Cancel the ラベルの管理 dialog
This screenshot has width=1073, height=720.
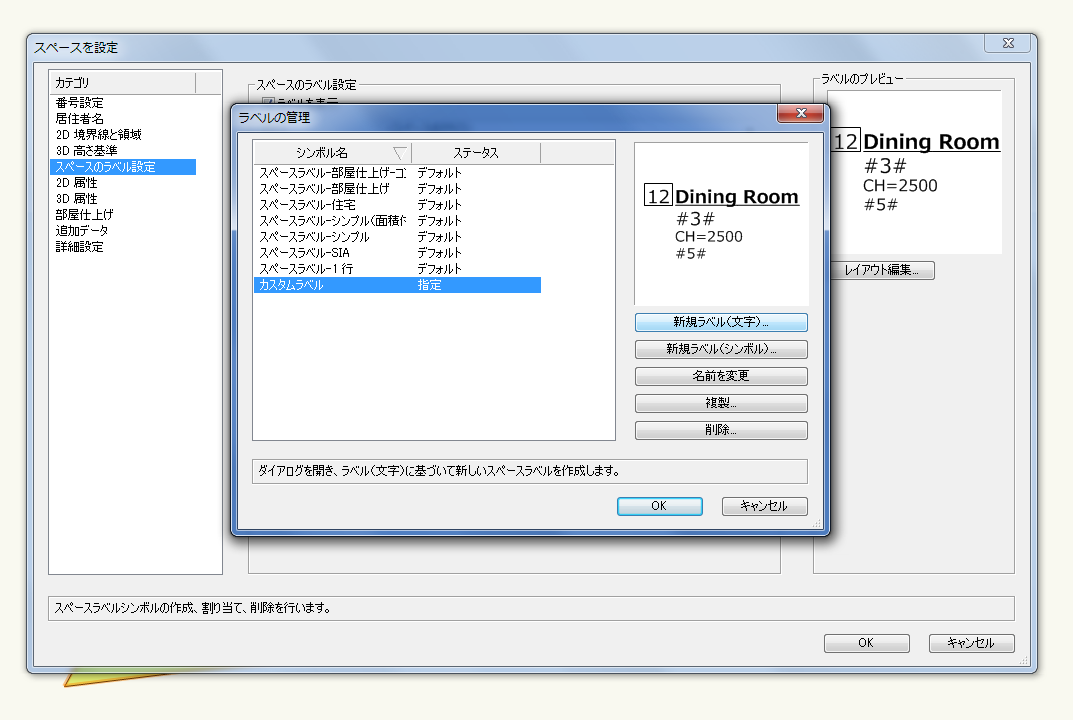coord(764,506)
